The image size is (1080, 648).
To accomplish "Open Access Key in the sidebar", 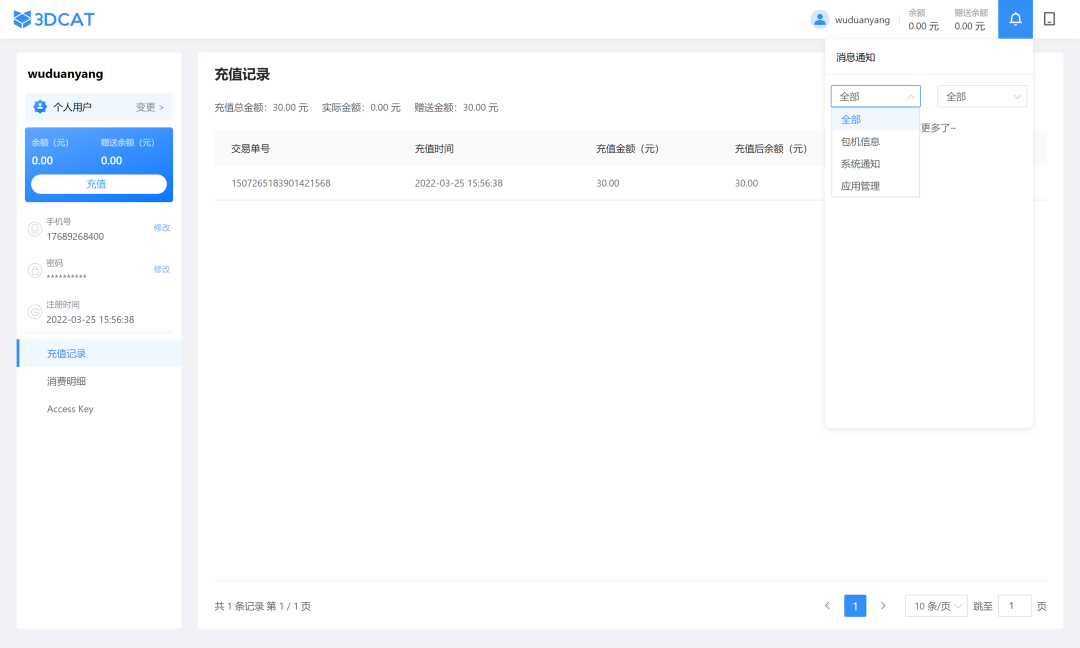I will [70, 409].
